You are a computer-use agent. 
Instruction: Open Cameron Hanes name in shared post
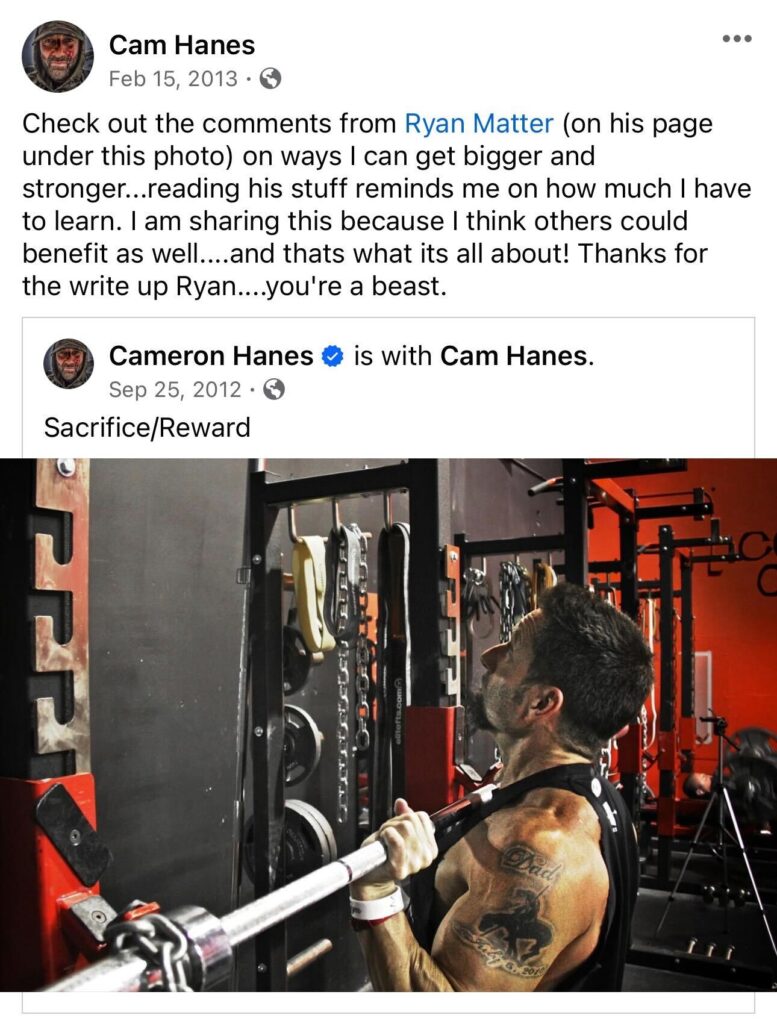211,356
